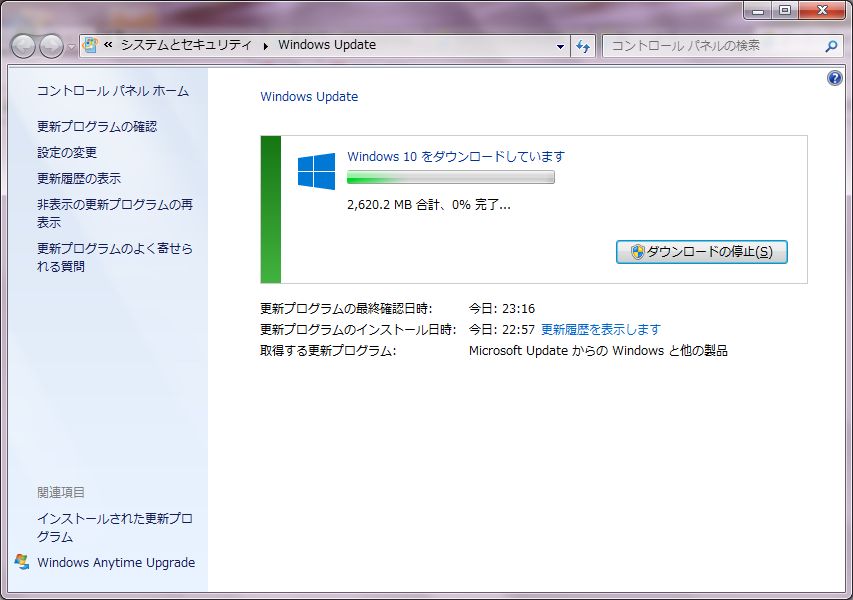Click the 今日: 23:16 last check time

coord(502,309)
